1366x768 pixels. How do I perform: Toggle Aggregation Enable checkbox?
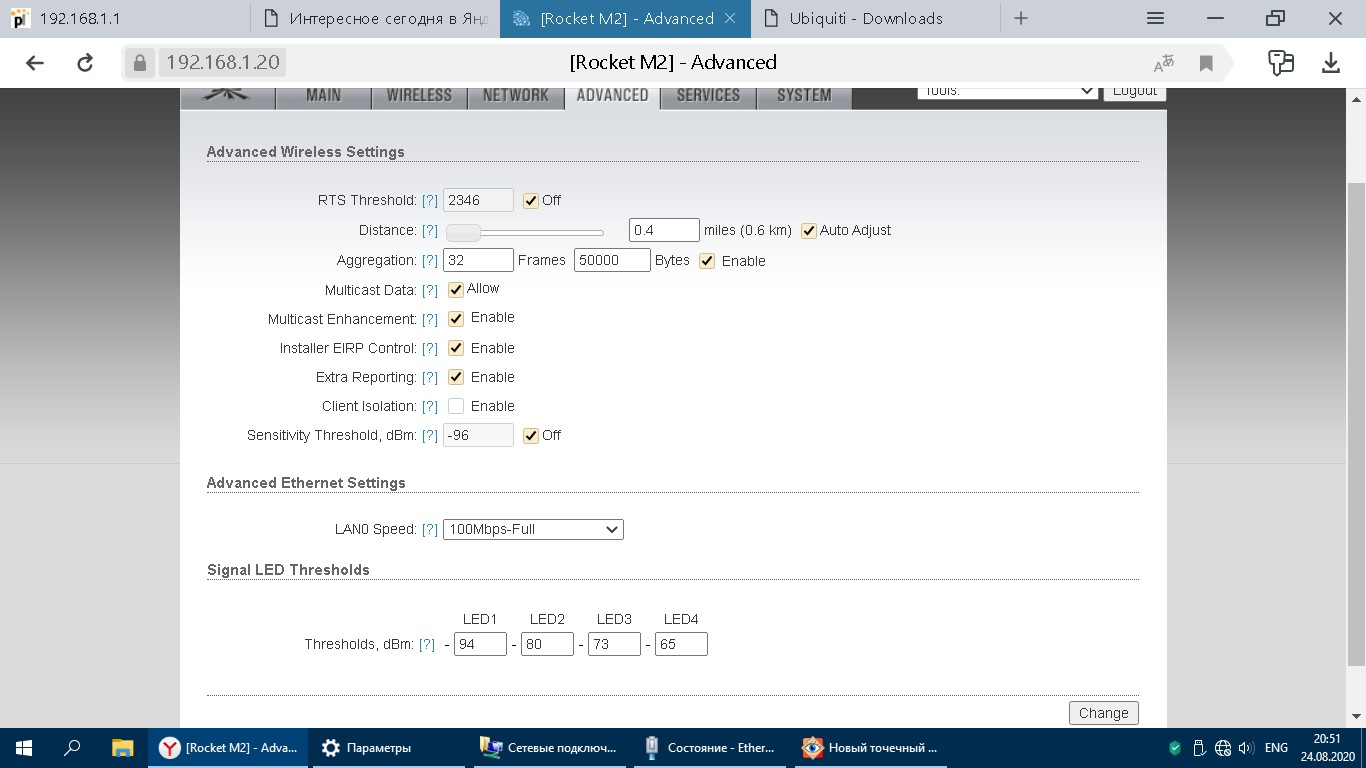(x=707, y=261)
